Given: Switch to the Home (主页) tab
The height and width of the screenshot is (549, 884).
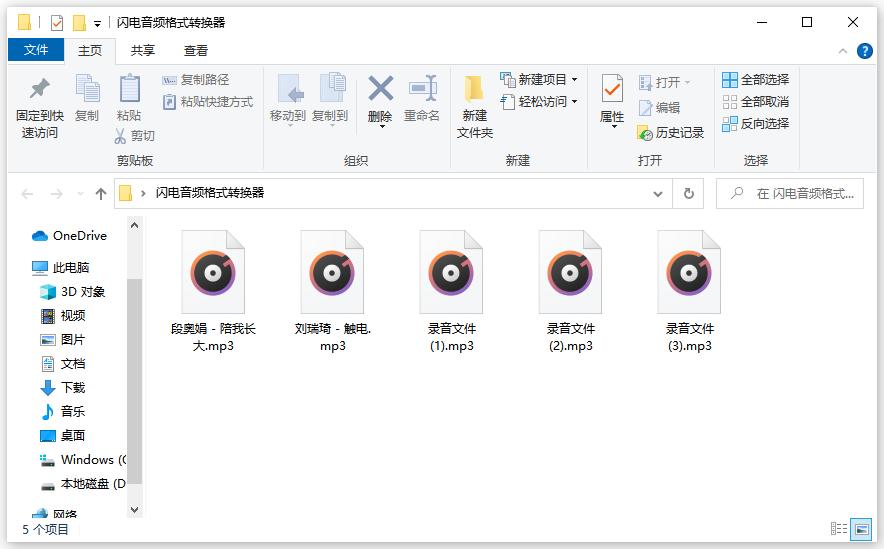Looking at the screenshot, I should coord(90,51).
